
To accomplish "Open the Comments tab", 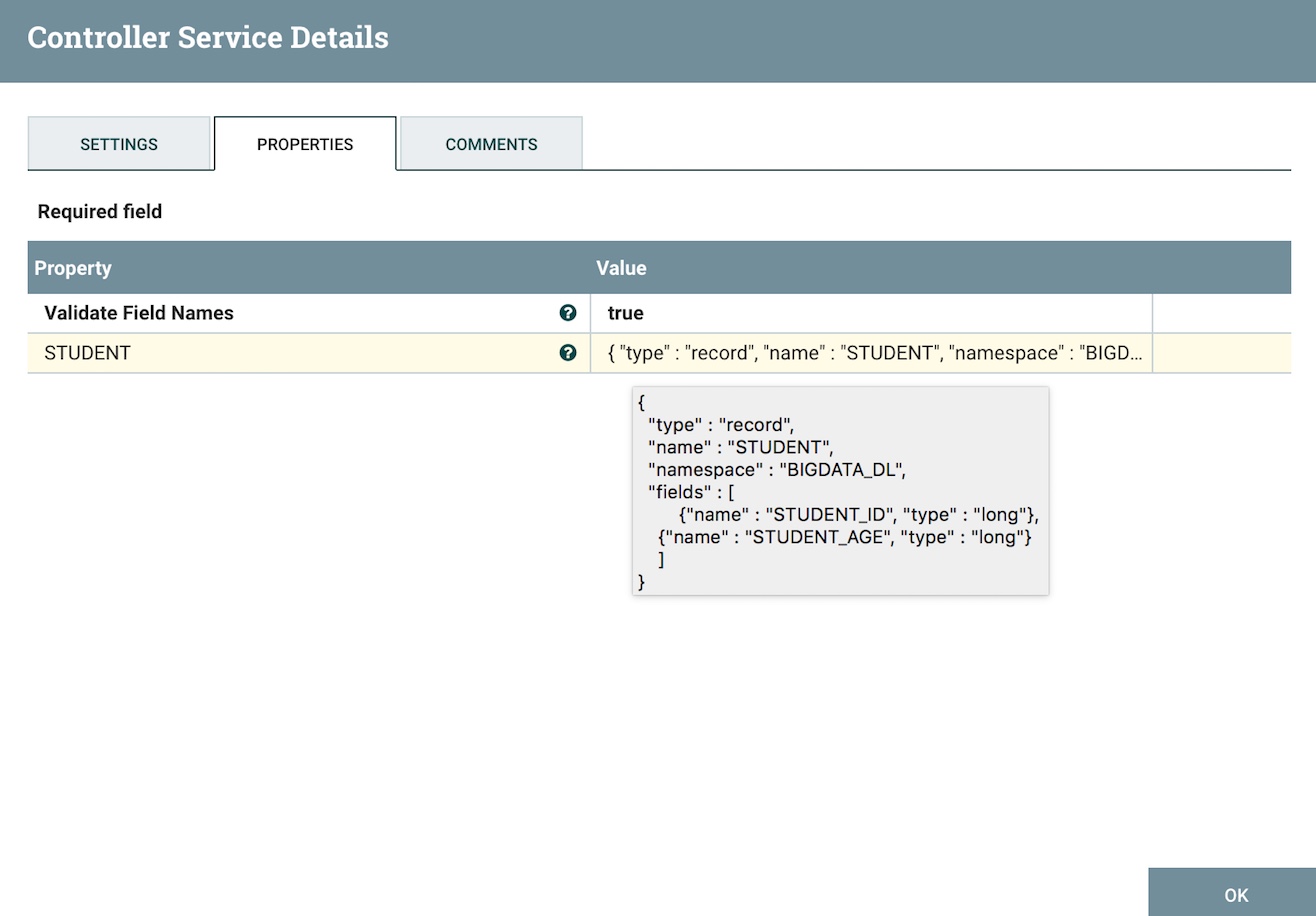I will pos(491,144).
